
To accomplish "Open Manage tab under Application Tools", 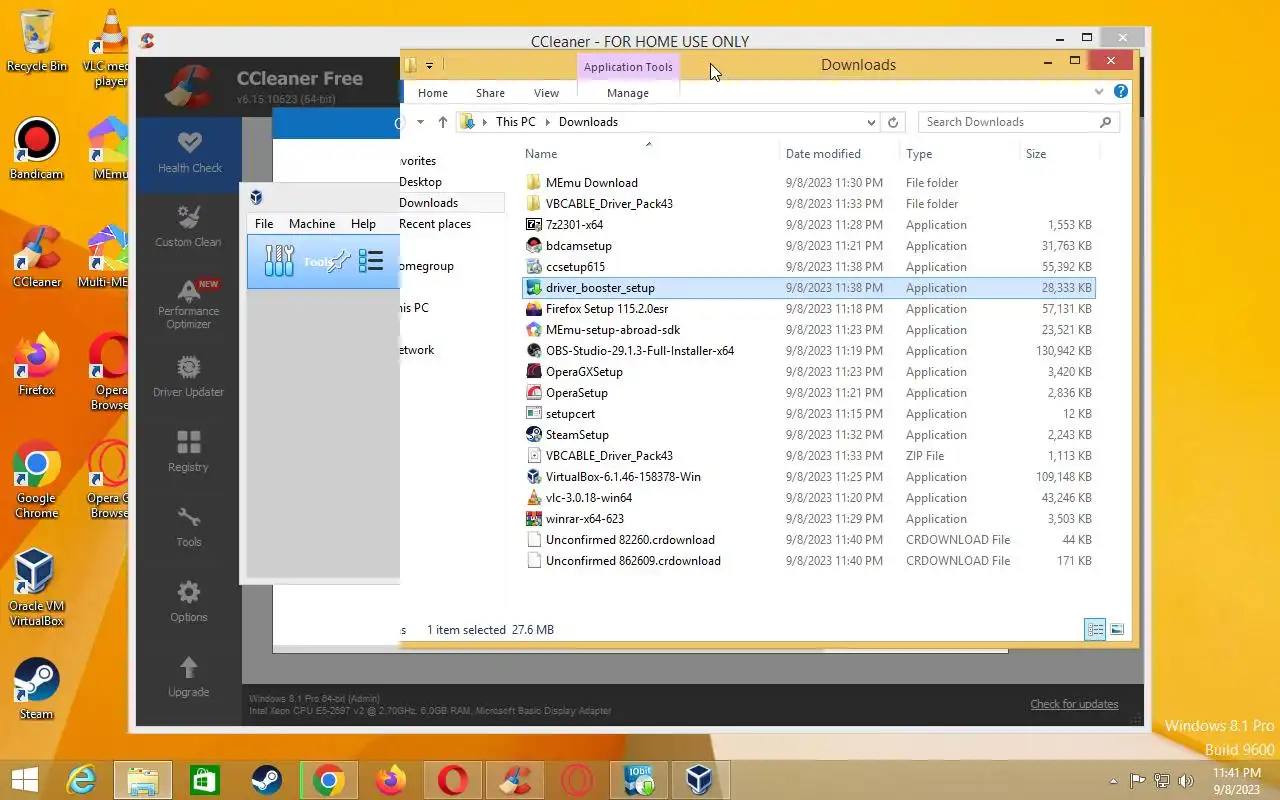I will coord(628,93).
